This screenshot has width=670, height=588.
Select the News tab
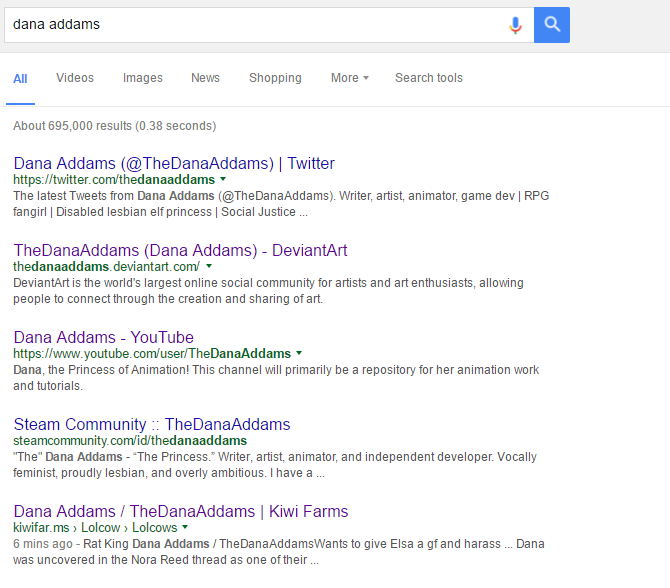click(x=205, y=78)
